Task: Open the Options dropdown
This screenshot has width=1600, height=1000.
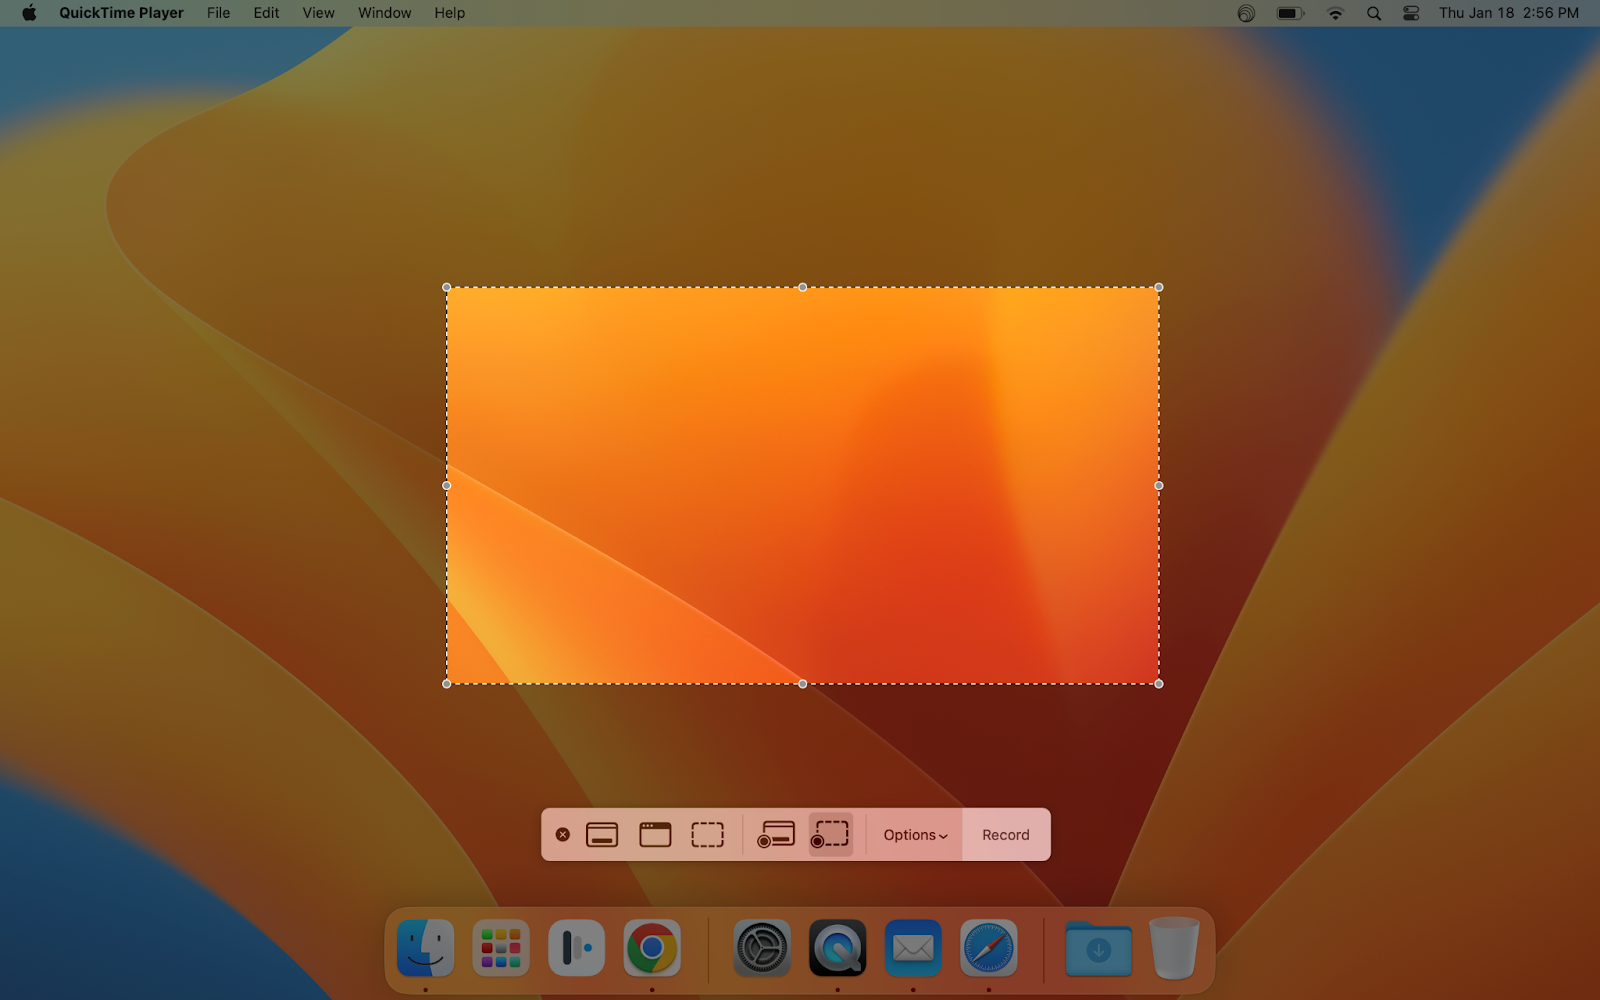Action: point(915,835)
